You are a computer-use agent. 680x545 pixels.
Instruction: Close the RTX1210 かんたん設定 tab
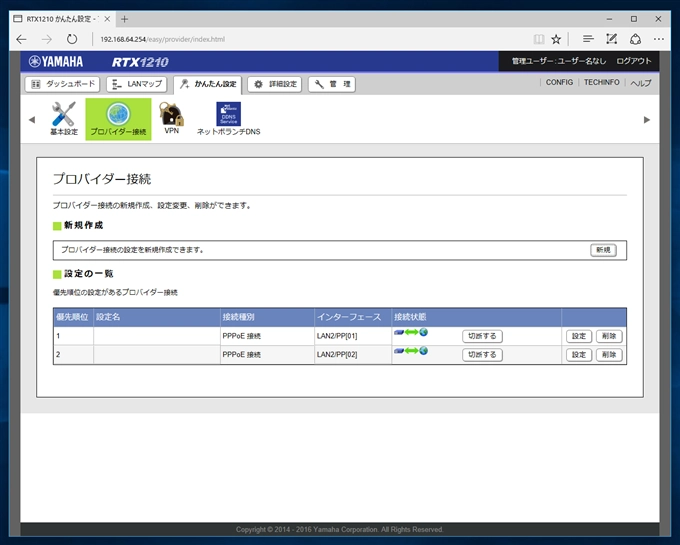click(x=107, y=19)
